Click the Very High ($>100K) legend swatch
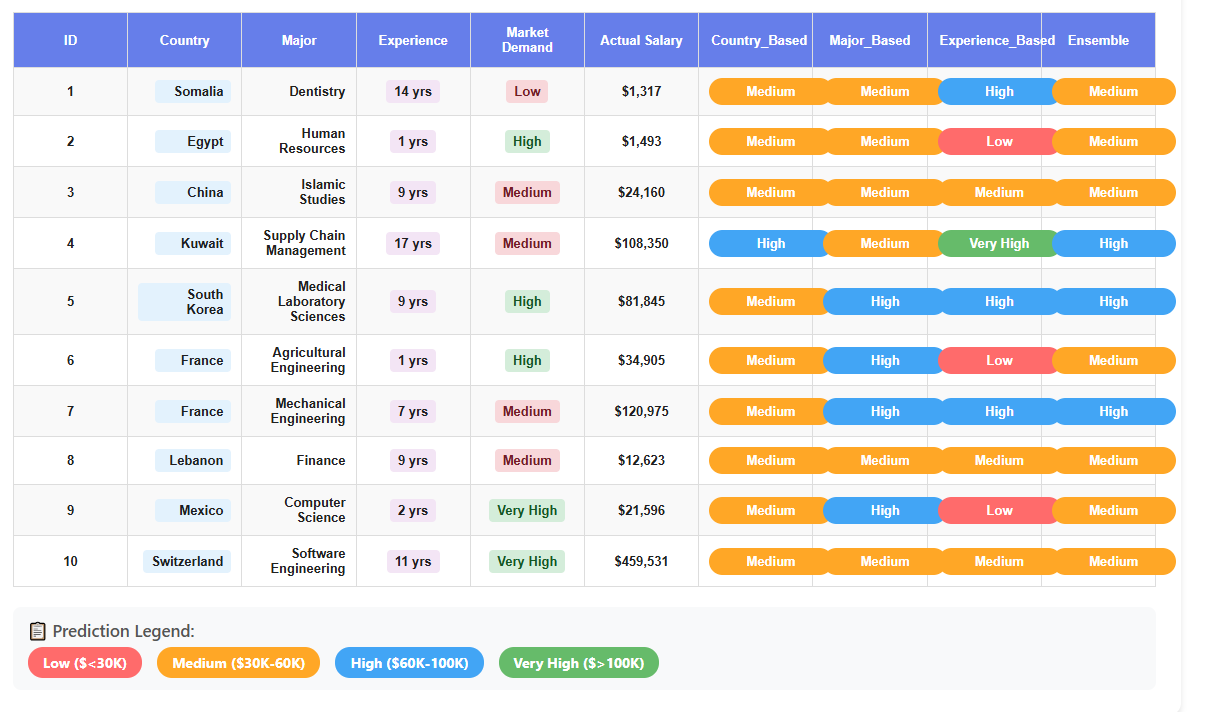Image resolution: width=1209 pixels, height=712 pixels. (x=578, y=663)
